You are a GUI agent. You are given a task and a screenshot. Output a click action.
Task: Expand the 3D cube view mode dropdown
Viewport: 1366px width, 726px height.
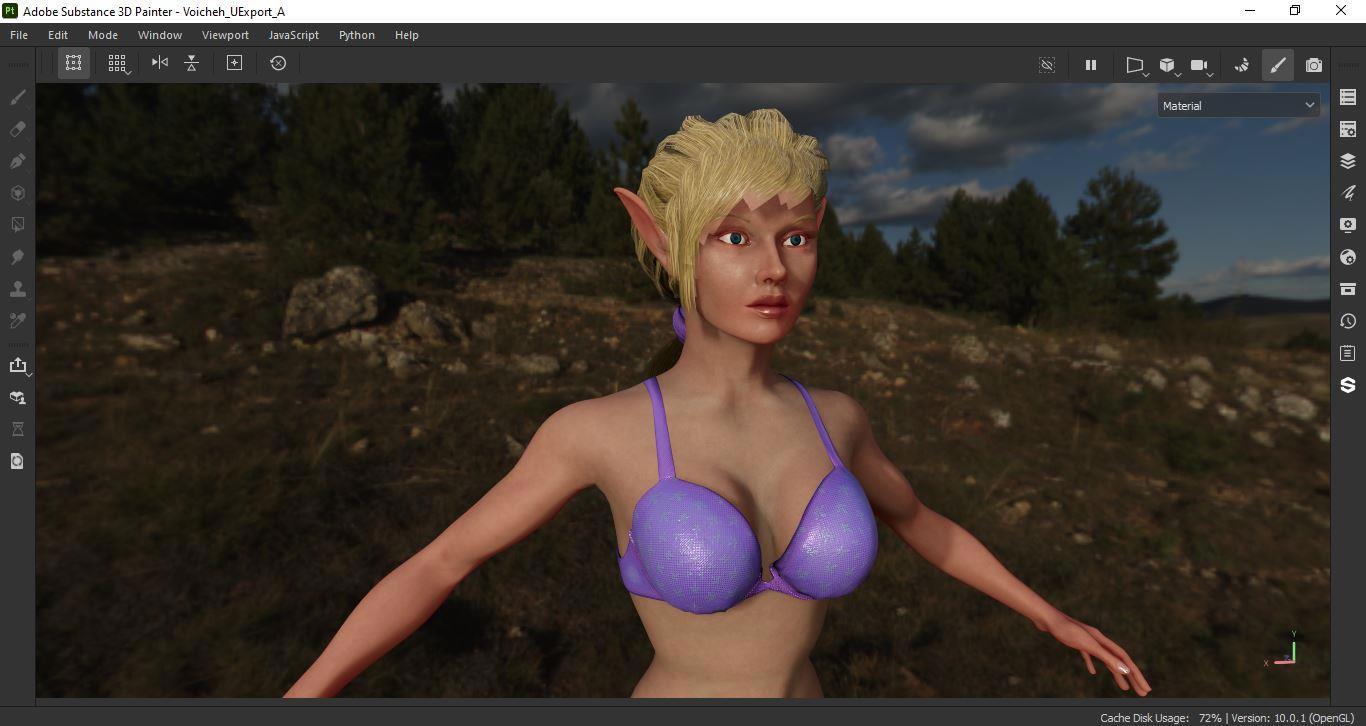point(1168,66)
